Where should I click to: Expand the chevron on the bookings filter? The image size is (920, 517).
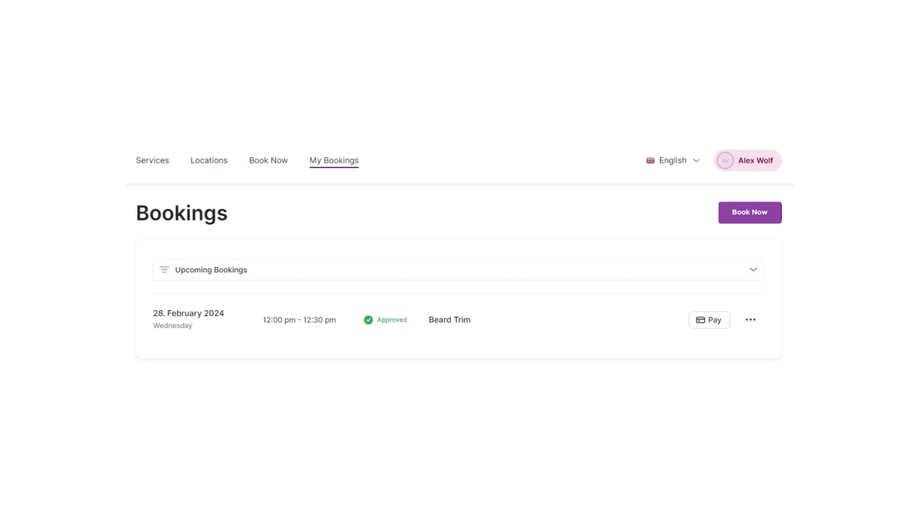click(753, 270)
